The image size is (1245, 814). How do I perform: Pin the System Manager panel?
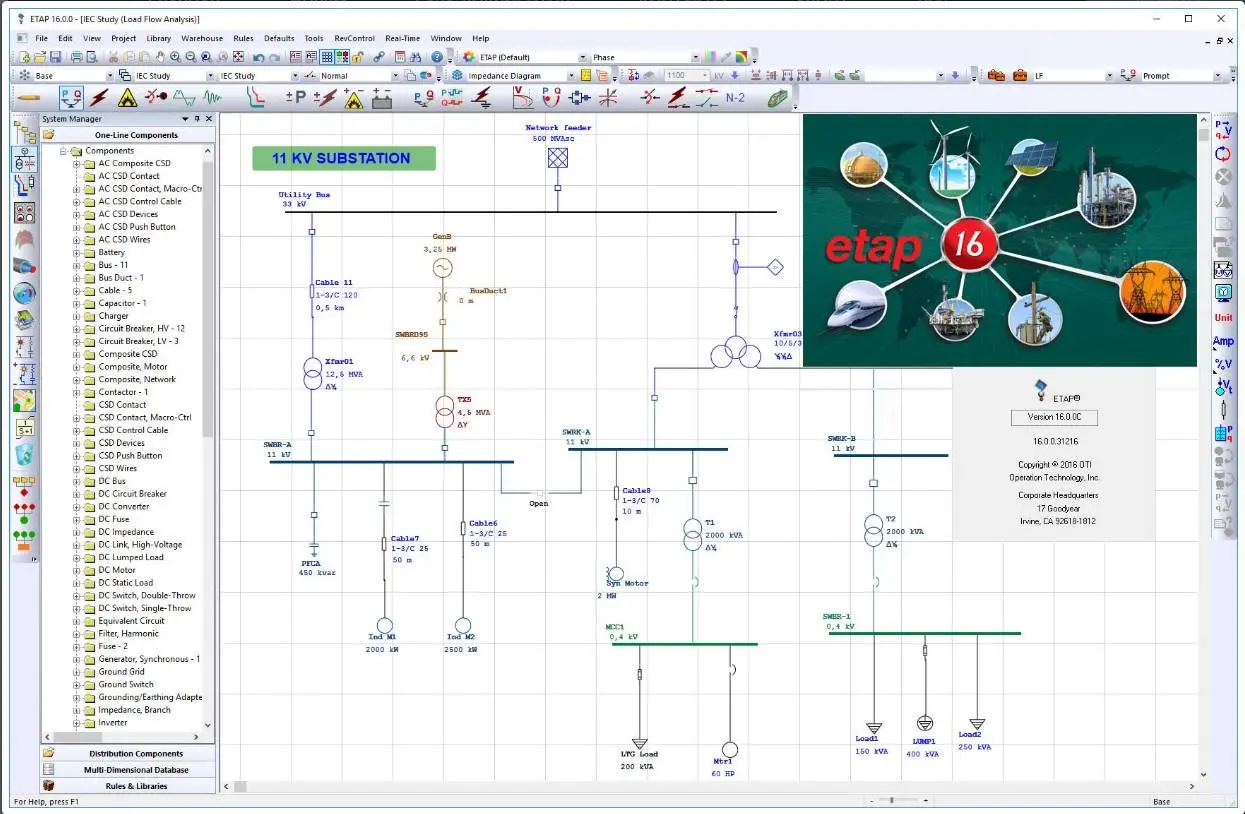point(198,118)
